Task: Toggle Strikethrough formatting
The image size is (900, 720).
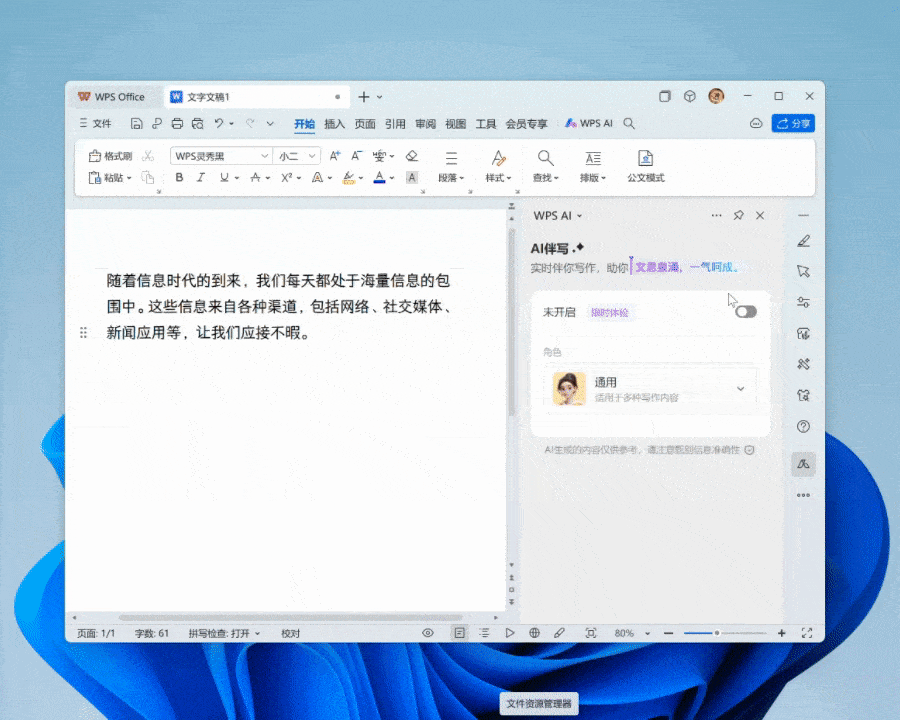Action: point(255,177)
